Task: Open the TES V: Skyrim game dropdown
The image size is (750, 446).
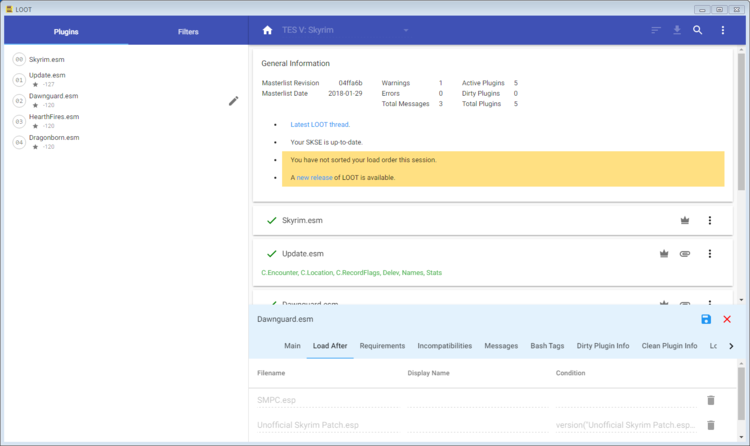Action: (x=345, y=30)
